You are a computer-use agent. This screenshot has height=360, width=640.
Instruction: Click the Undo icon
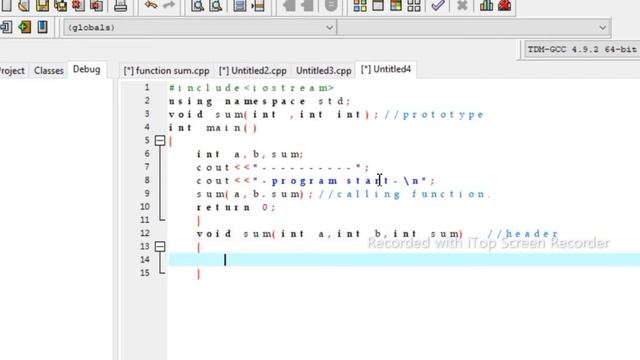pos(151,5)
